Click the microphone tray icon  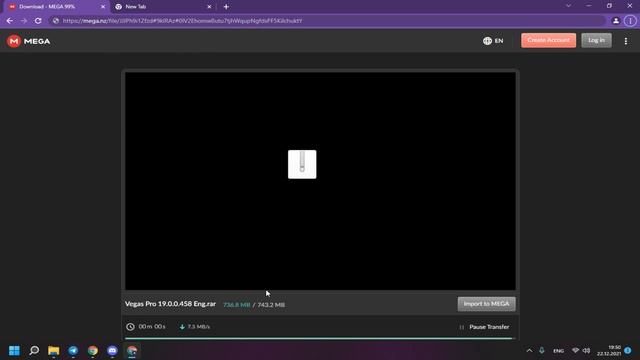click(542, 351)
